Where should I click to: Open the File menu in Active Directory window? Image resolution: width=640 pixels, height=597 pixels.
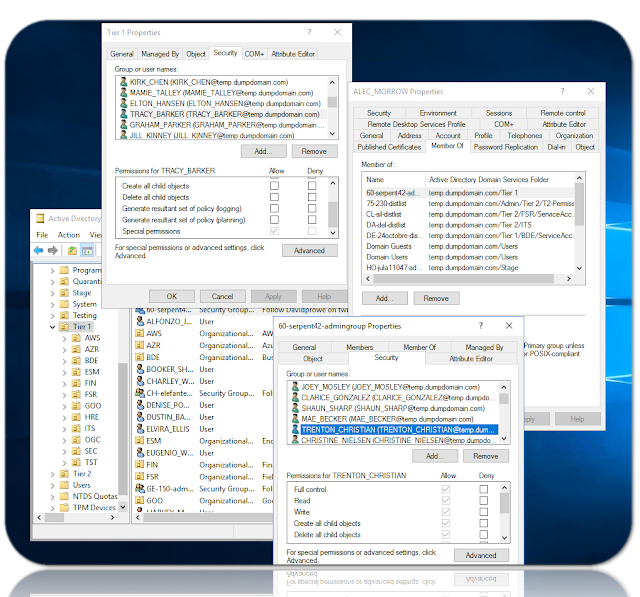42,235
